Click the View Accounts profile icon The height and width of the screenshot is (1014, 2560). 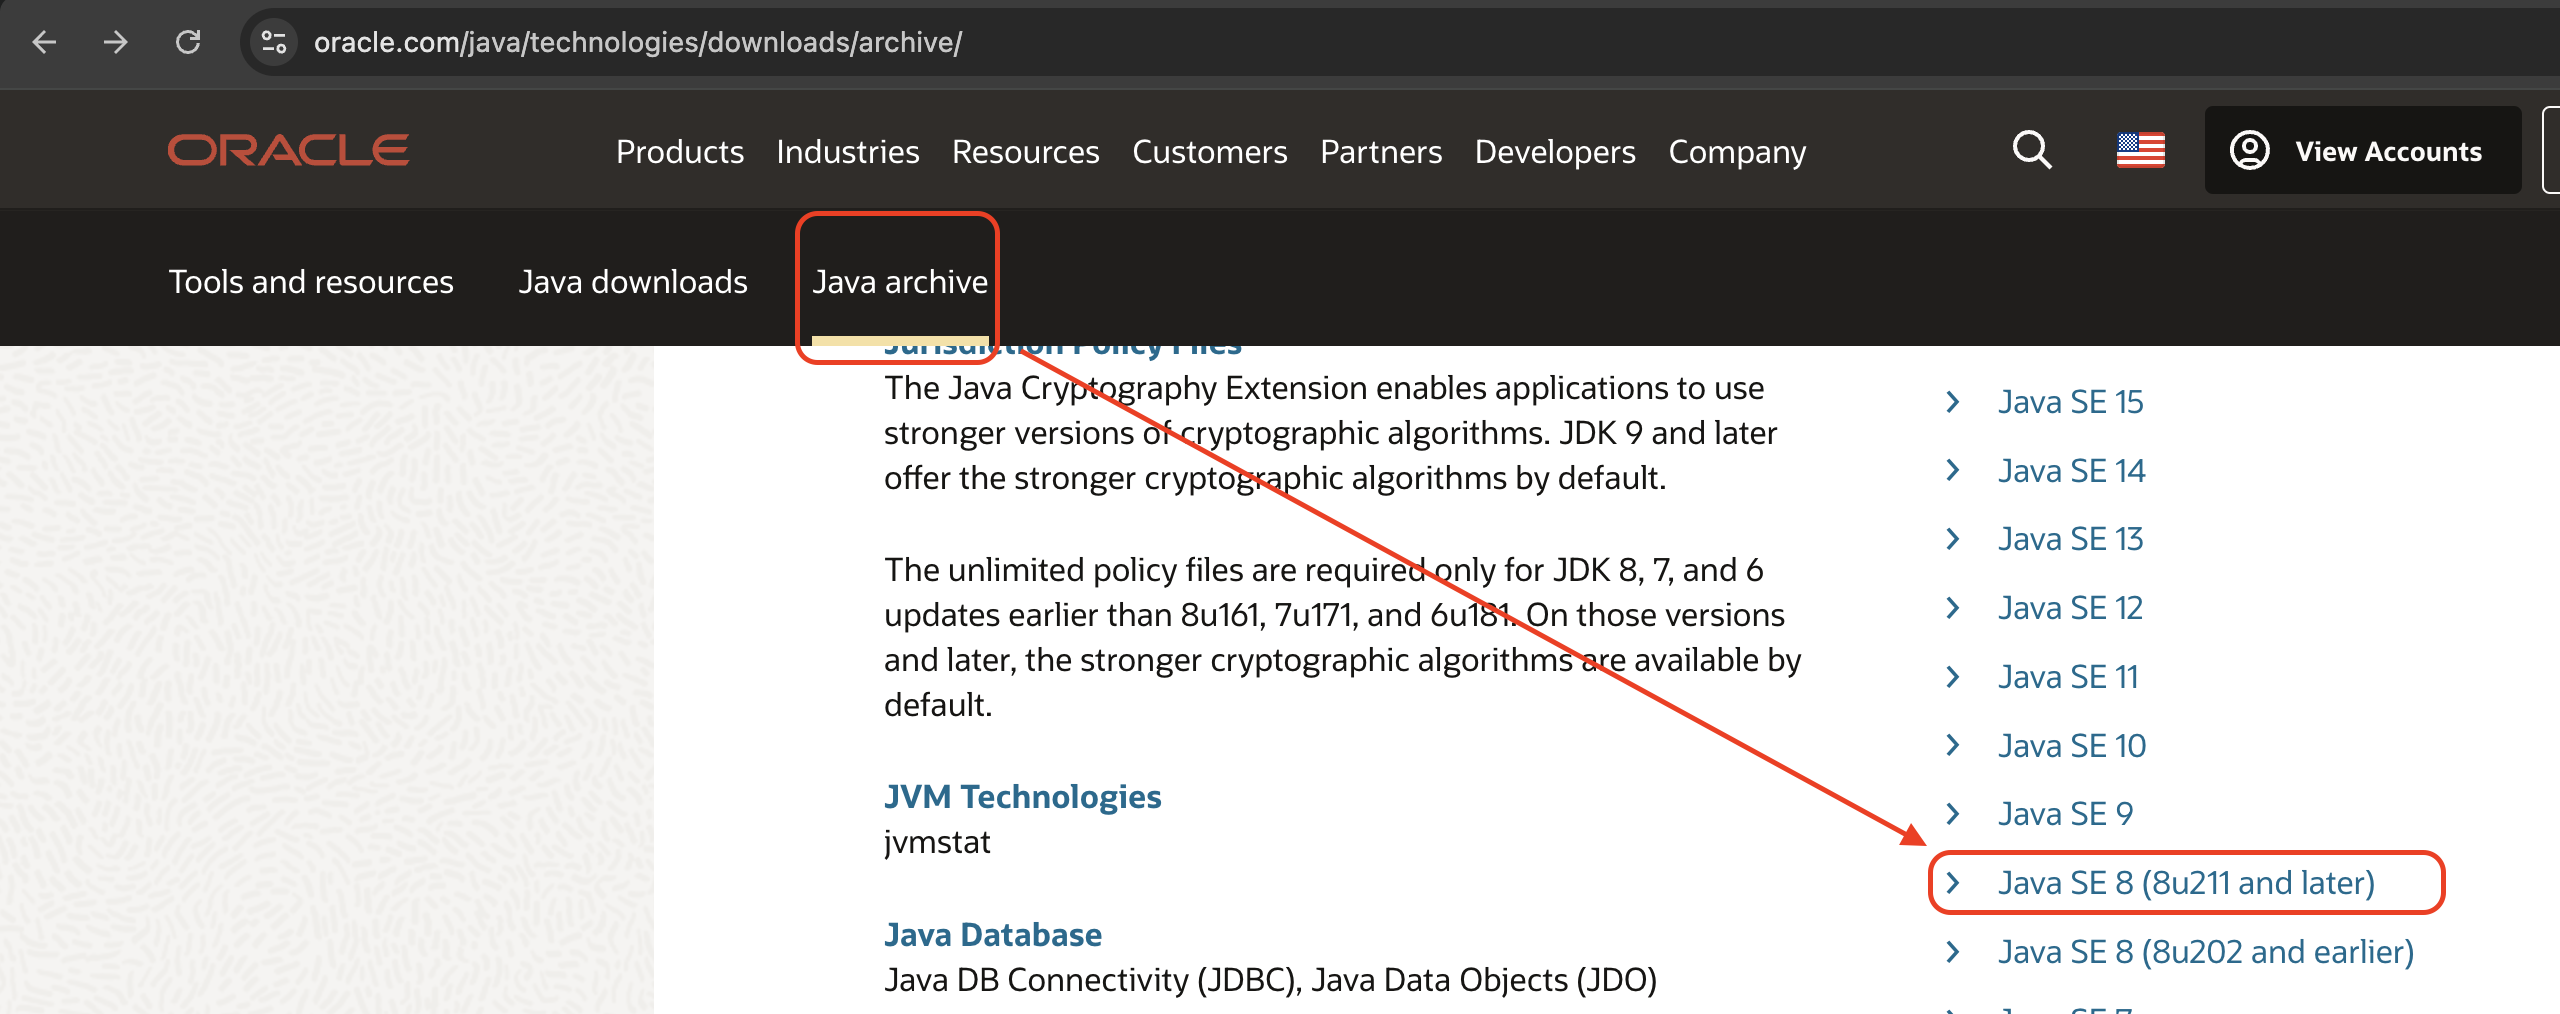click(2250, 151)
